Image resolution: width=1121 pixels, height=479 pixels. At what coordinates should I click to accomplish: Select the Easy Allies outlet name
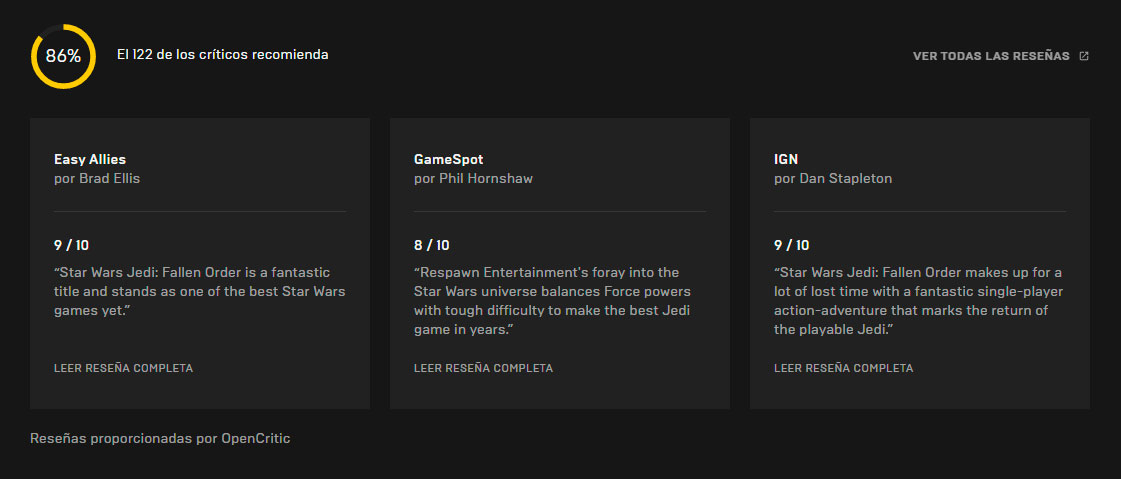(90, 159)
